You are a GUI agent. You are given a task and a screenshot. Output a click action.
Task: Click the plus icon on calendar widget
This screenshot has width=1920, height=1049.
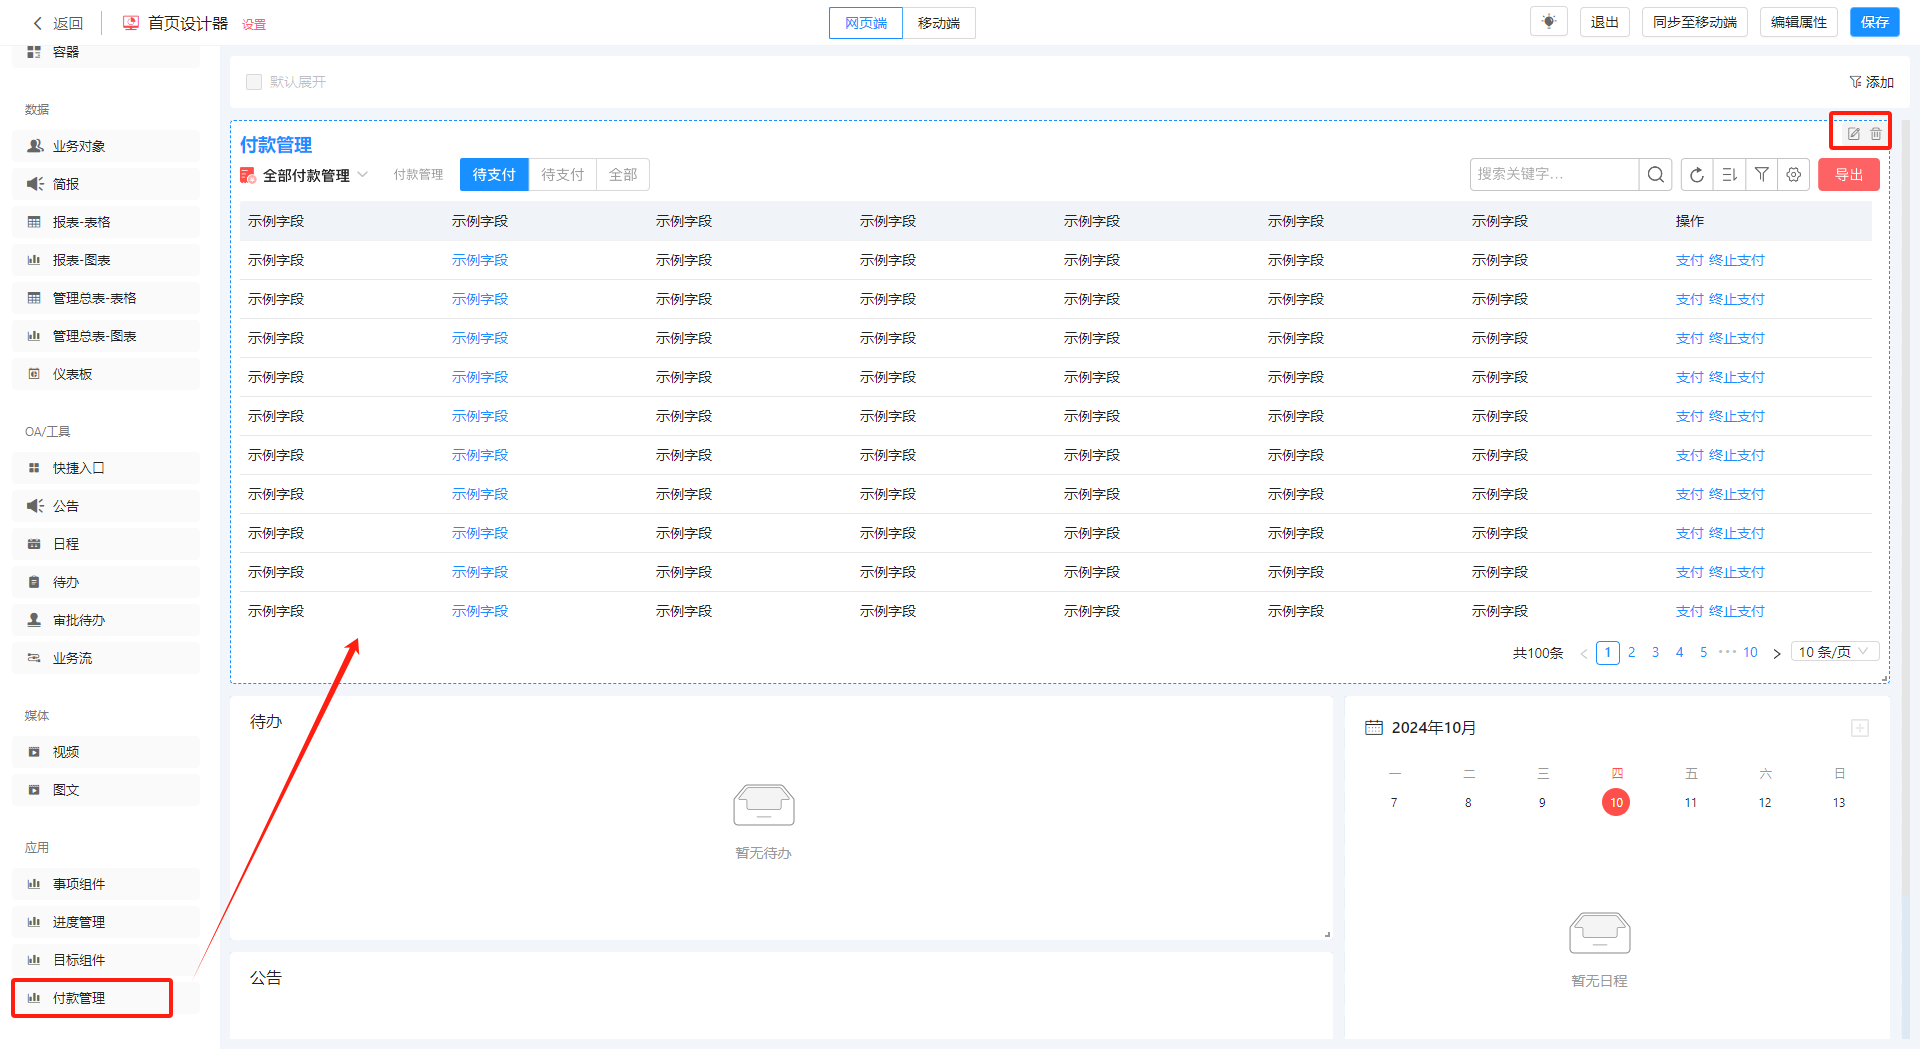1860,728
